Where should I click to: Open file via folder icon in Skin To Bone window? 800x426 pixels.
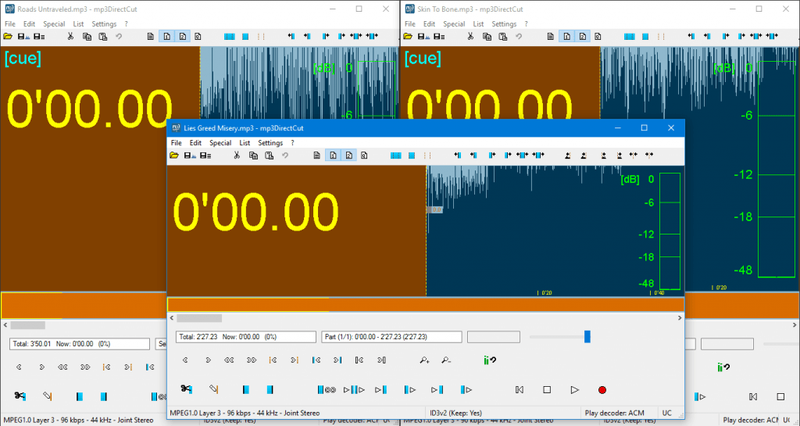pos(408,36)
